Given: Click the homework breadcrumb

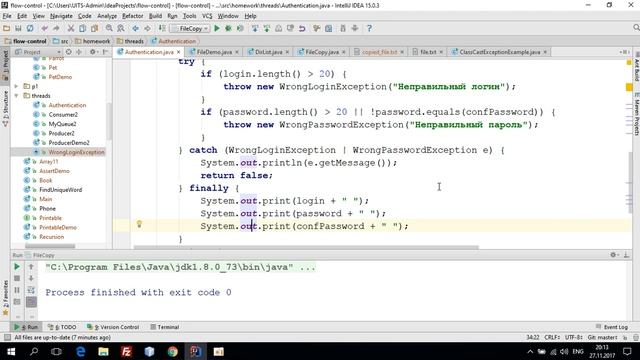Looking at the screenshot, I should (93, 41).
